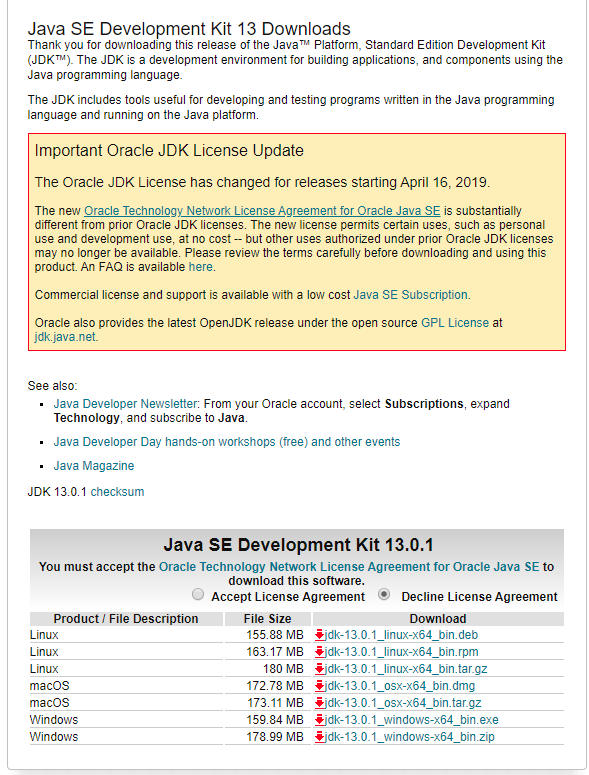Open the FAQ 'here' link
This screenshot has width=589, height=775.
(201, 267)
